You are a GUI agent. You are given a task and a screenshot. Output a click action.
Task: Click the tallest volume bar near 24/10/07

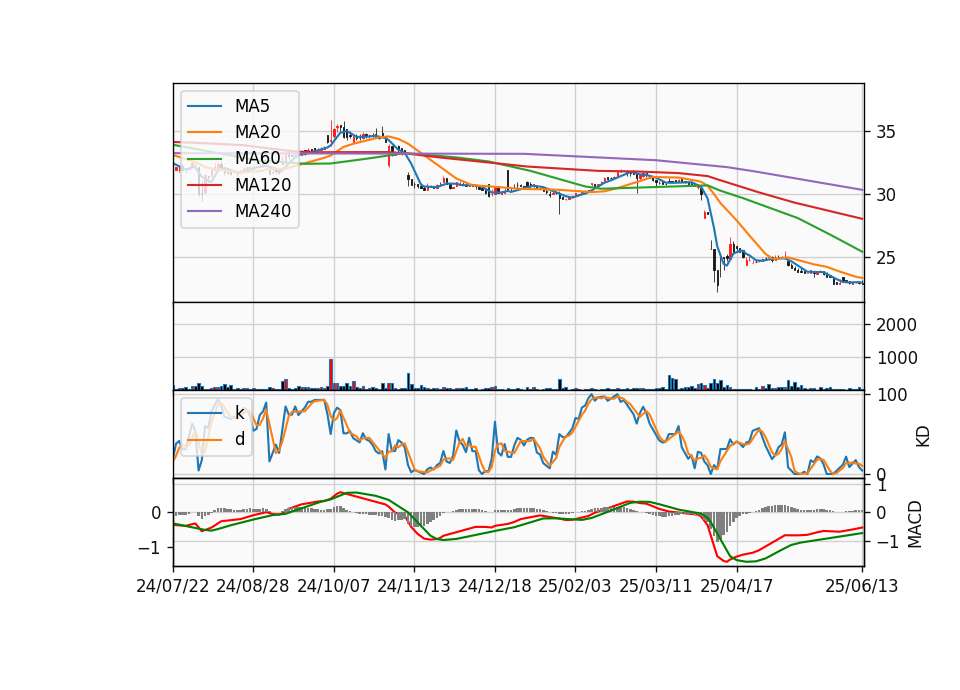tap(331, 374)
